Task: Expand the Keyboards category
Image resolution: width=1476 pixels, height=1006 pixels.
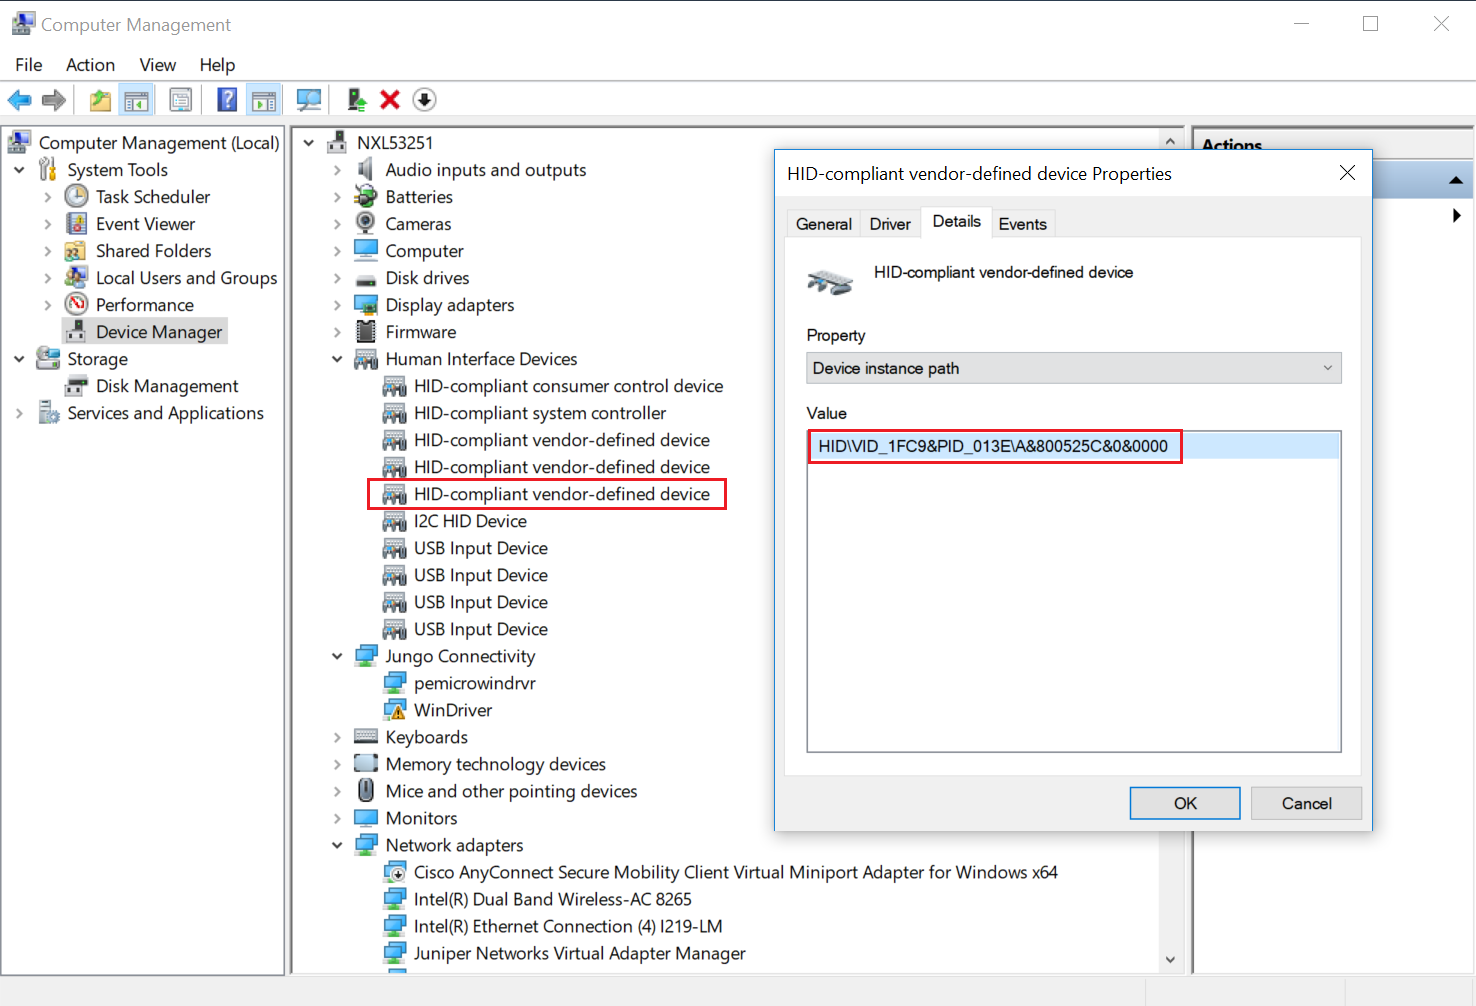Action: pyautogui.click(x=337, y=737)
